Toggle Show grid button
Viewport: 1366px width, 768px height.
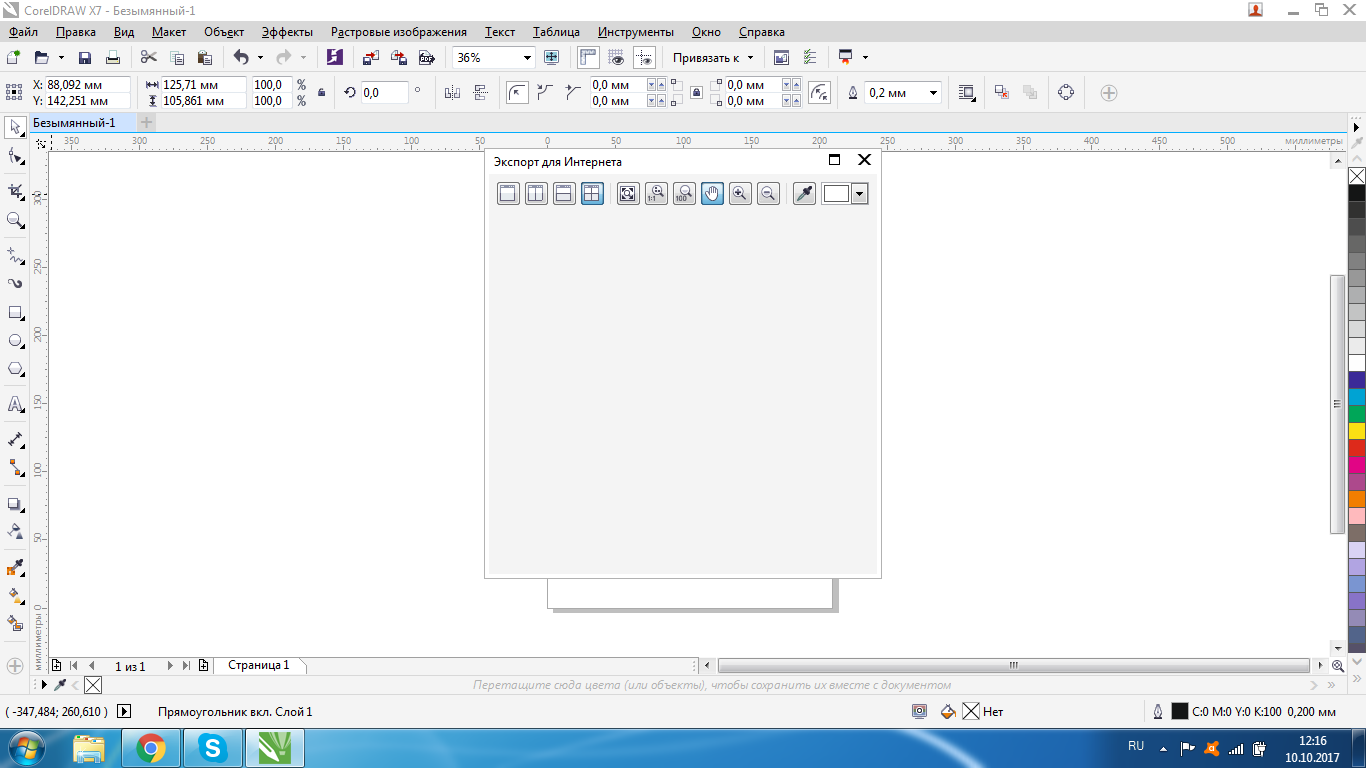click(616, 58)
